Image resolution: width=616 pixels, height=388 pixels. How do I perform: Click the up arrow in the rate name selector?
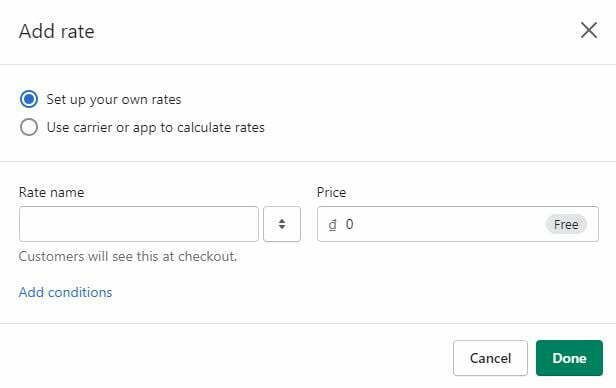(x=282, y=221)
